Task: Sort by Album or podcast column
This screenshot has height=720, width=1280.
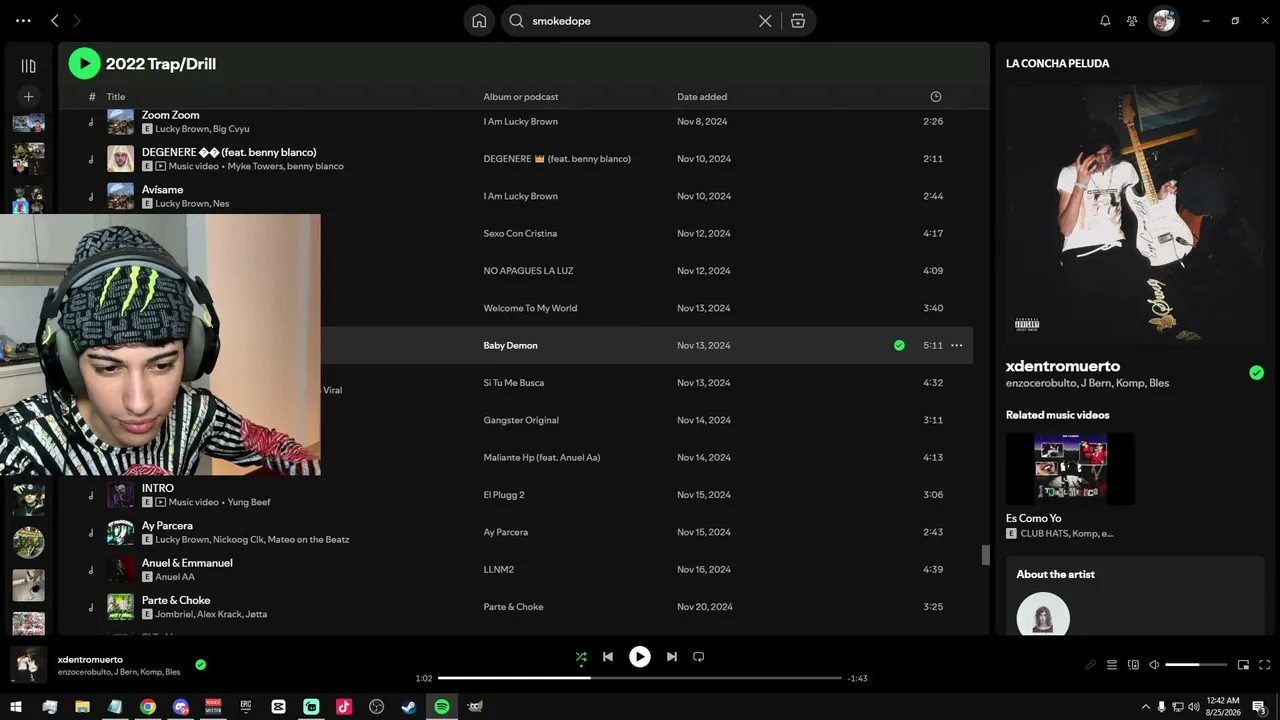Action: click(521, 97)
